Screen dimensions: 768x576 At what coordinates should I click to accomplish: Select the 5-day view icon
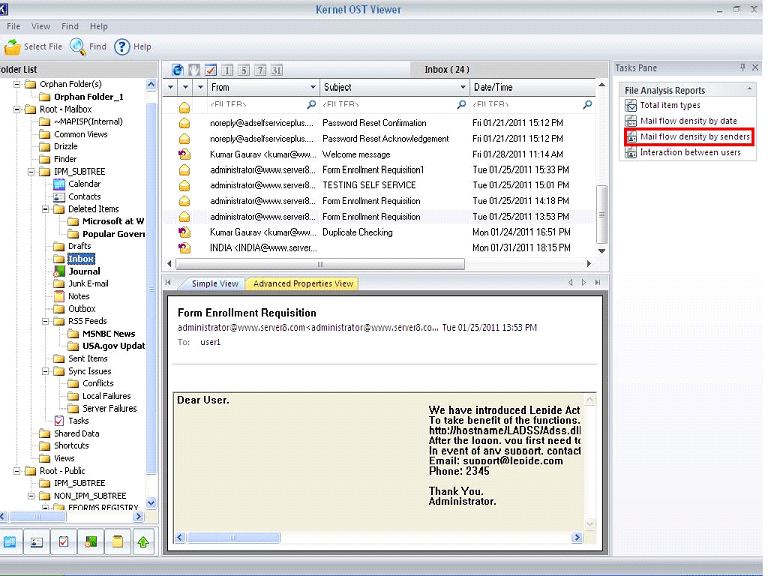tap(244, 70)
